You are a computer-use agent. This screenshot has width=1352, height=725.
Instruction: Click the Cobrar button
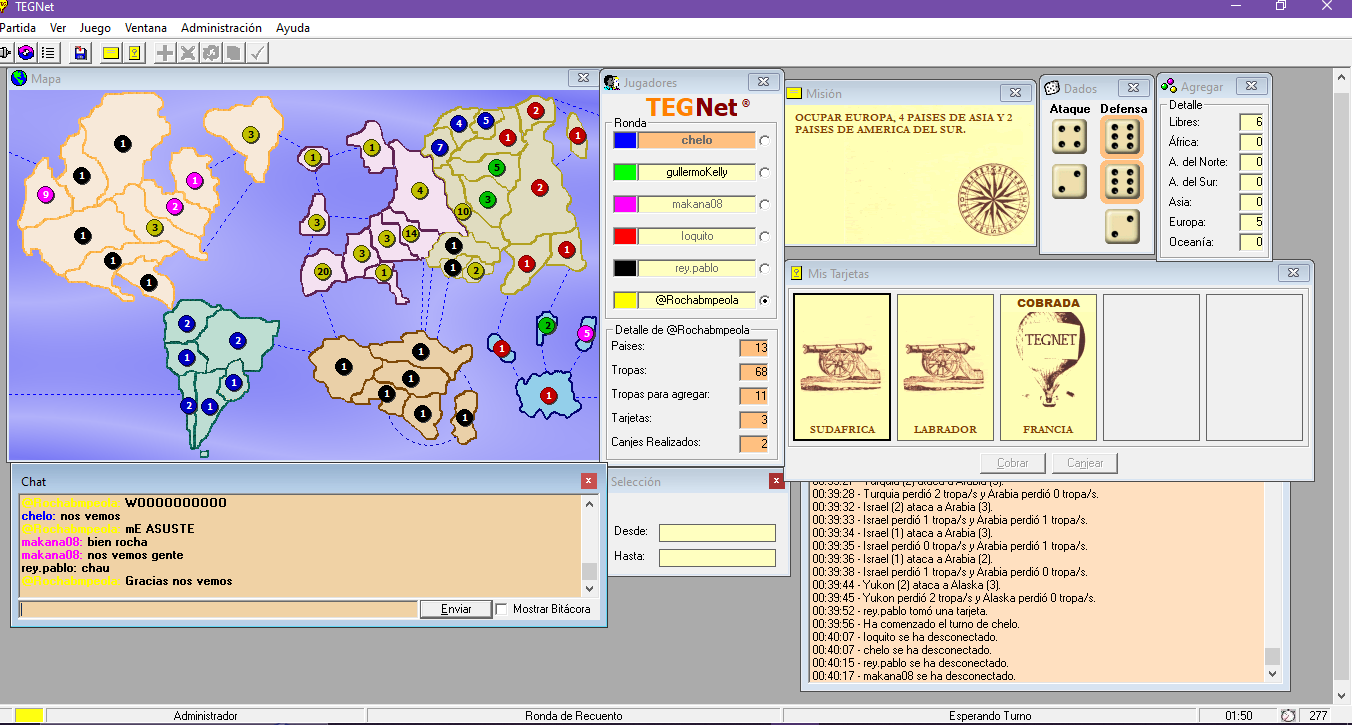1013,463
